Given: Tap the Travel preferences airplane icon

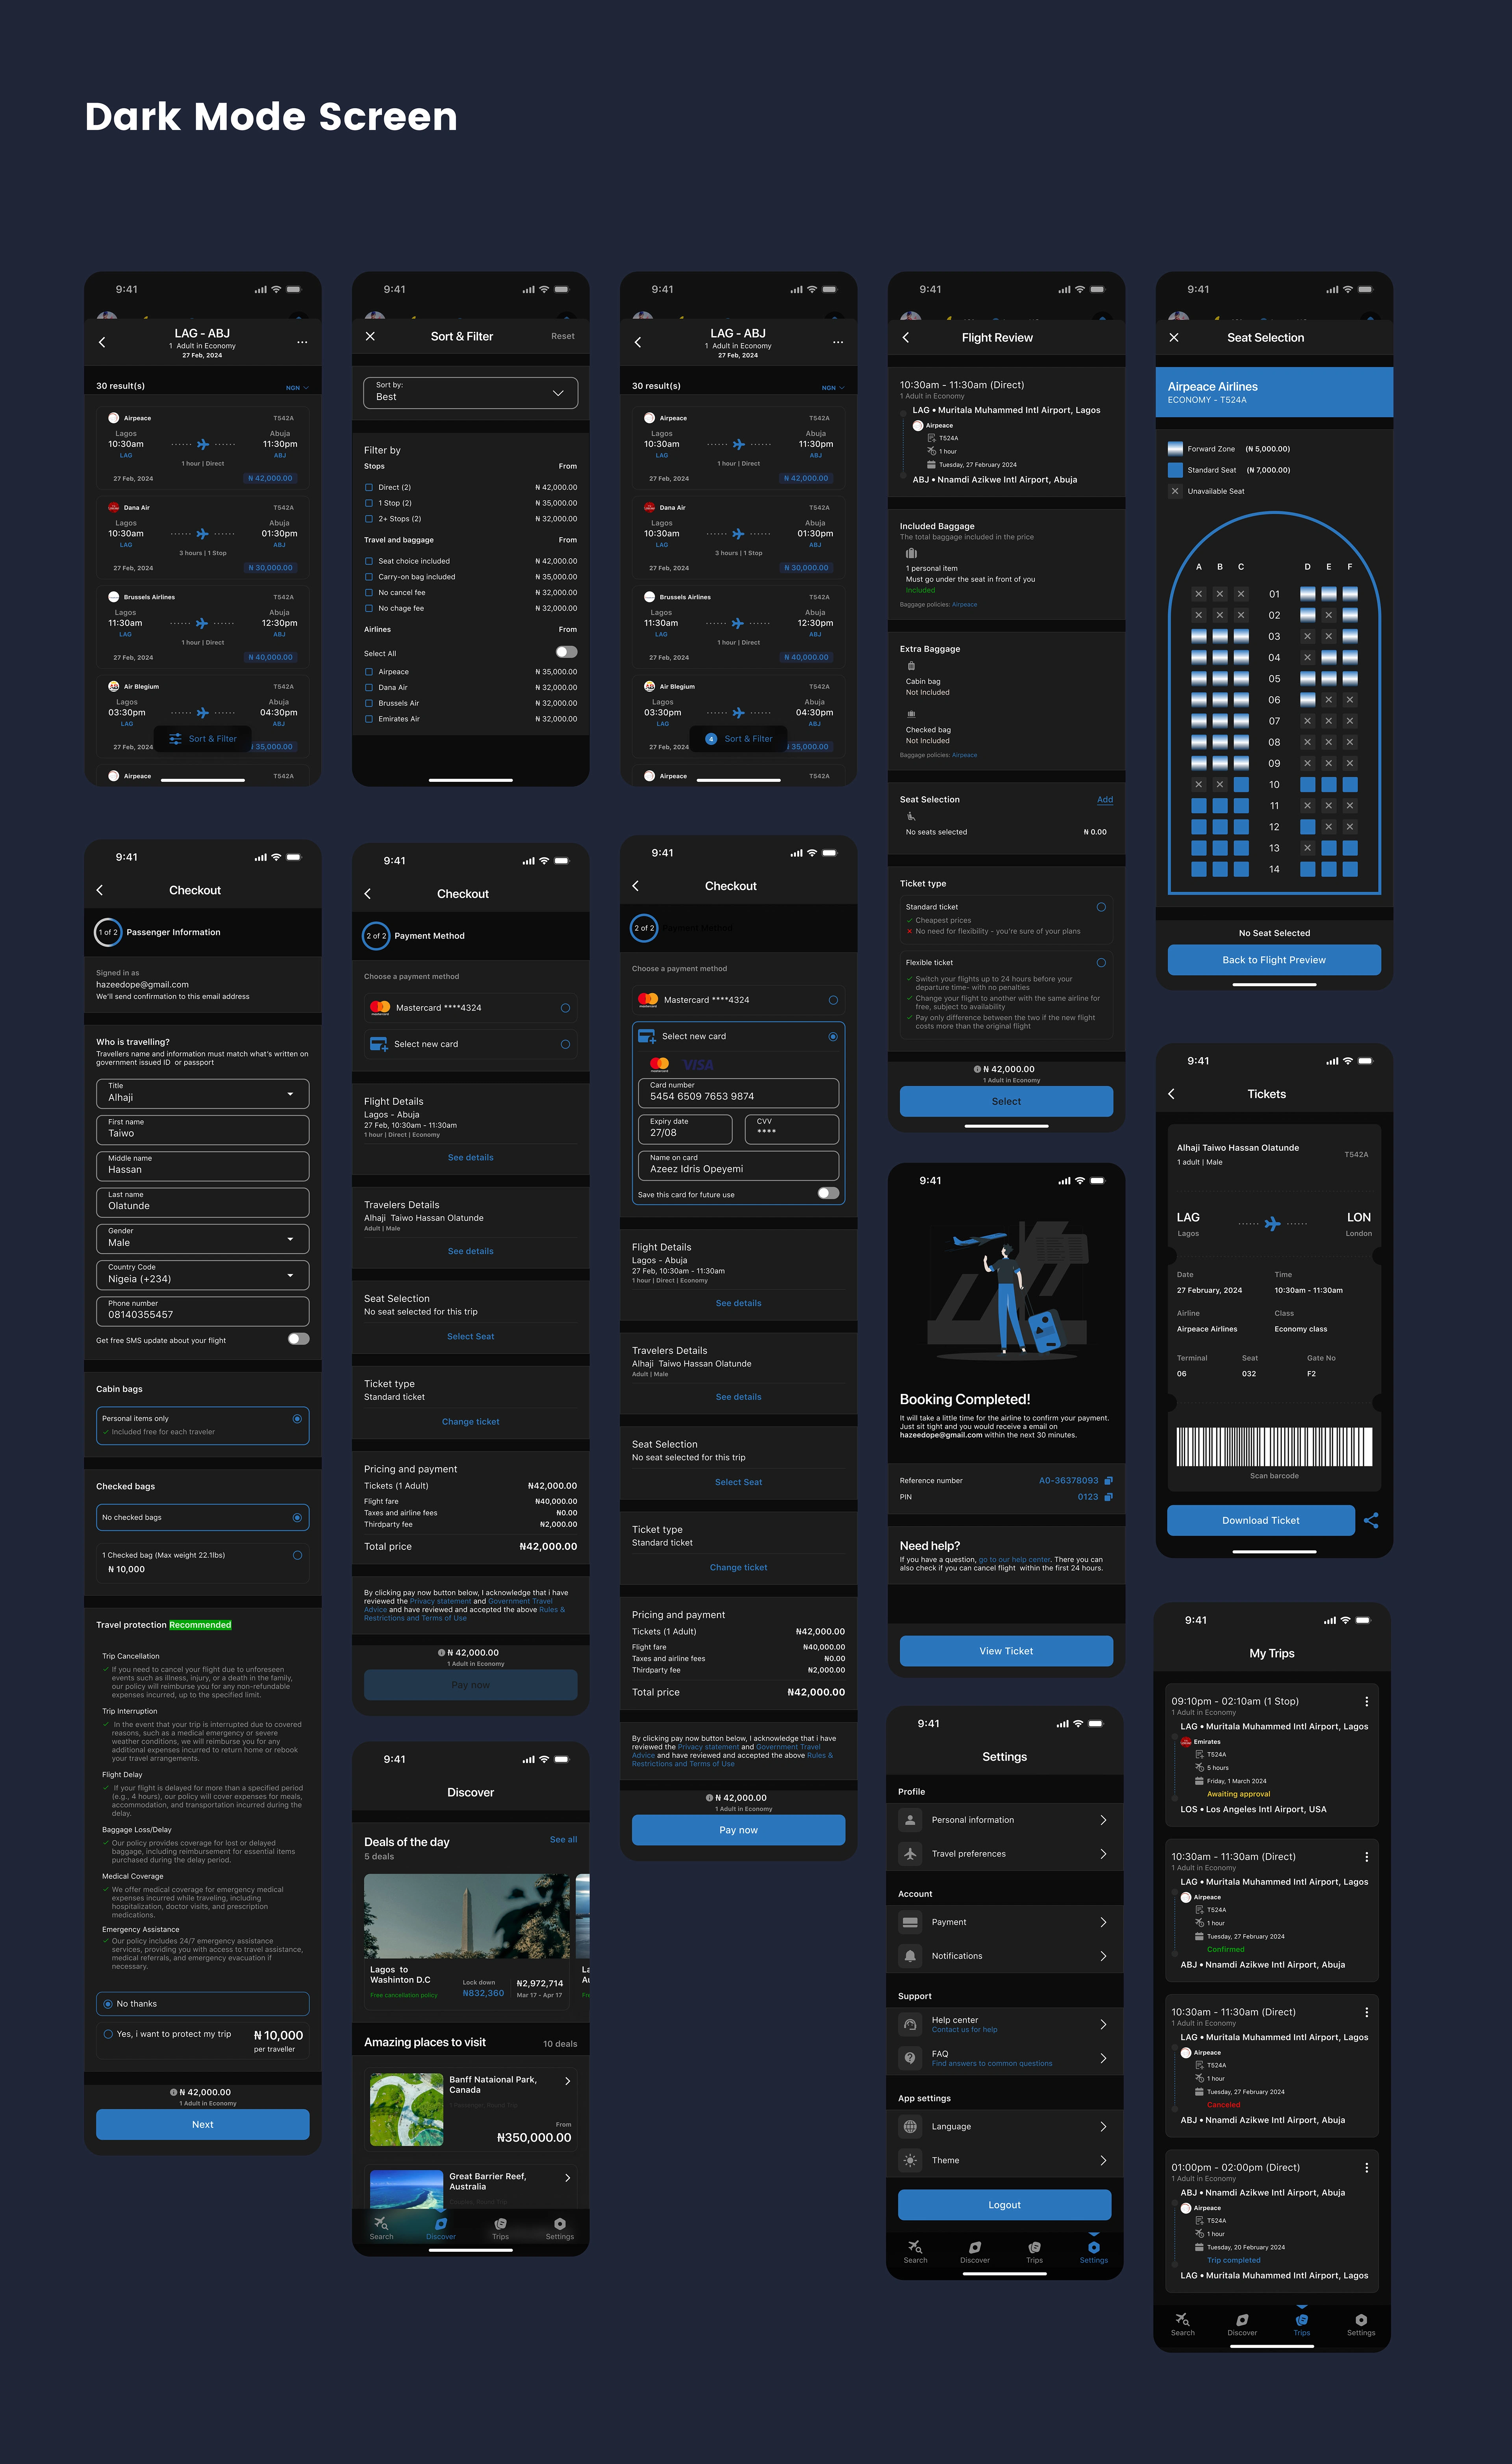Looking at the screenshot, I should tap(910, 1854).
